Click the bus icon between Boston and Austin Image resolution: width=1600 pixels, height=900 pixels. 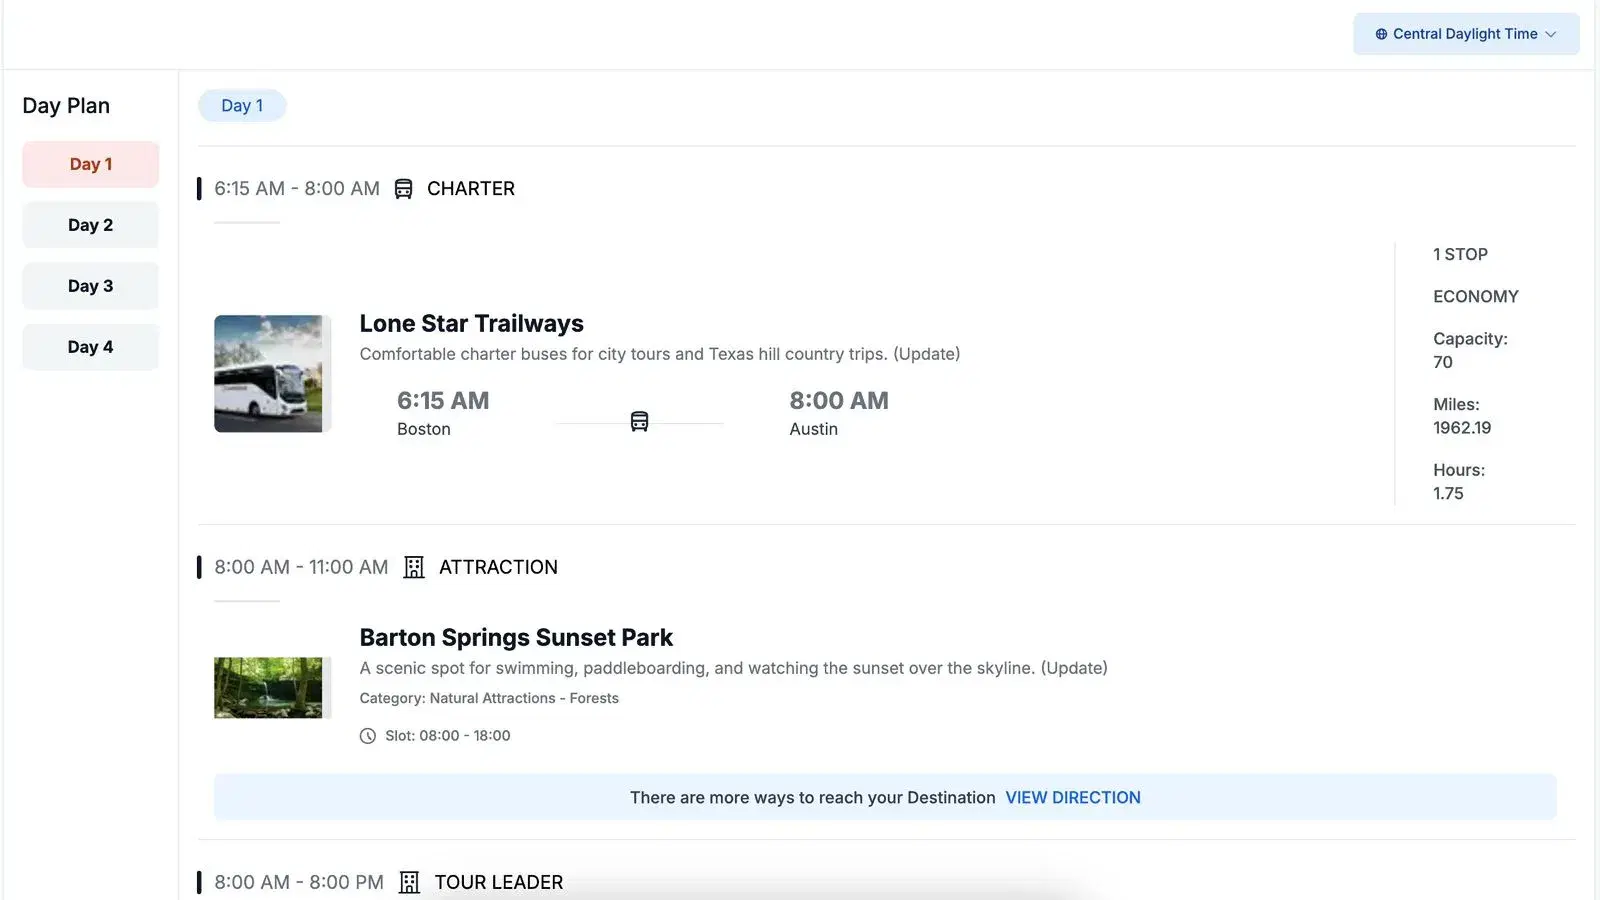(639, 420)
